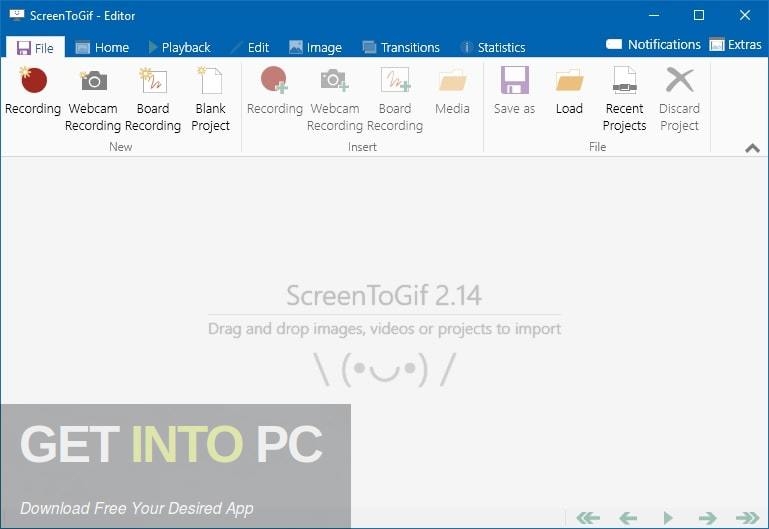Play the animation preview
The height and width of the screenshot is (529, 769).
click(x=667, y=517)
